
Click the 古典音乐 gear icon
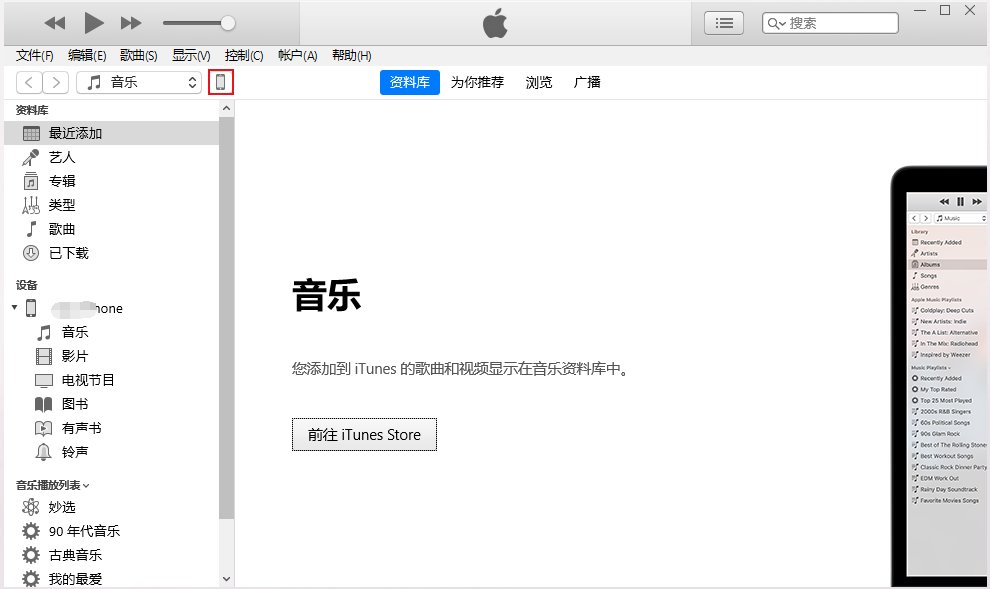click(30, 555)
